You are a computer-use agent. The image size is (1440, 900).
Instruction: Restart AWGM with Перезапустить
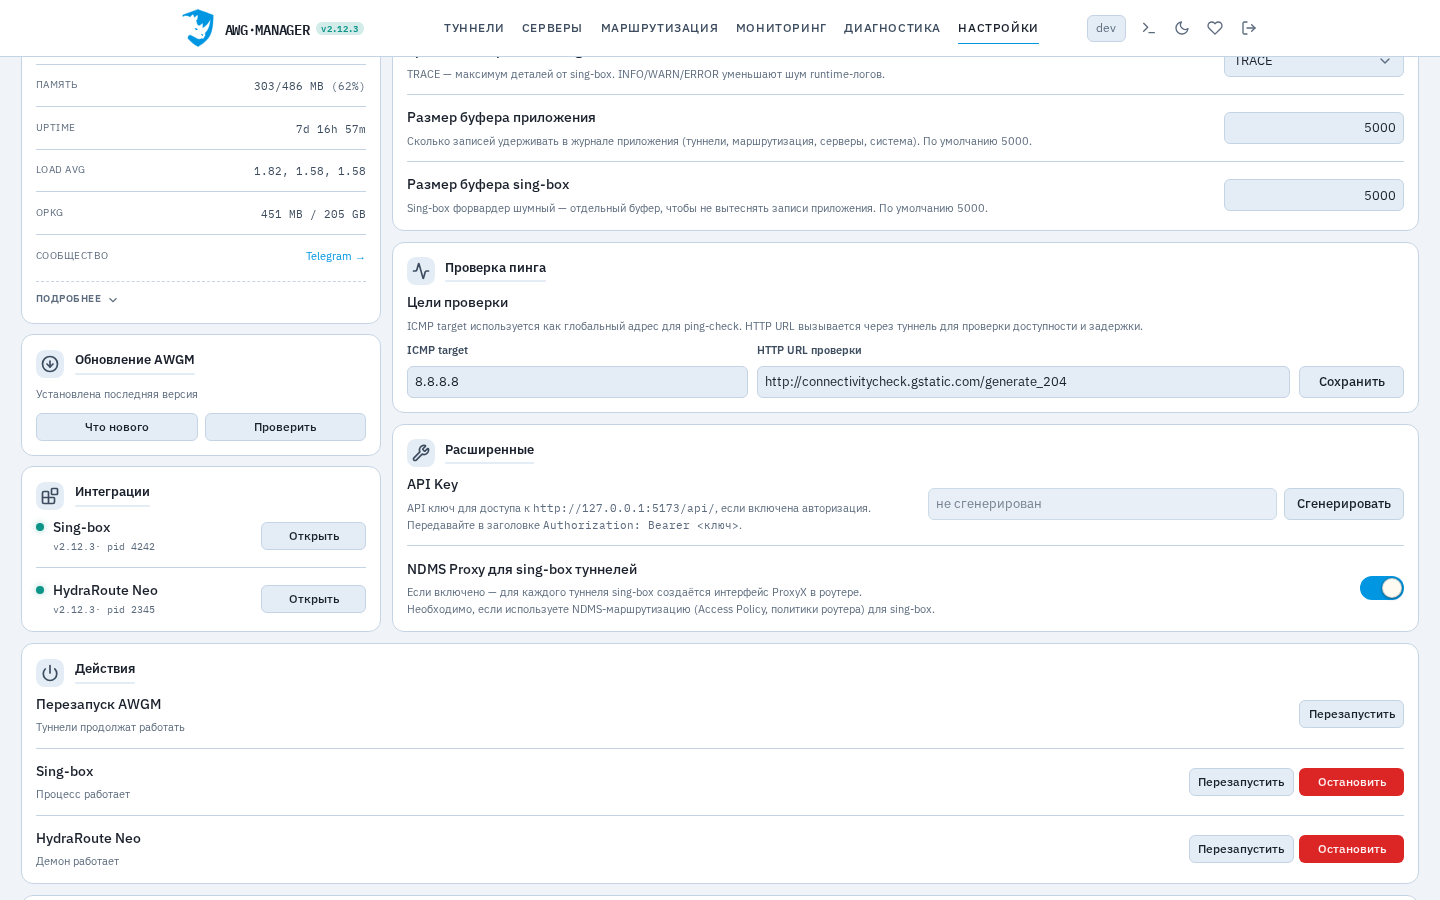pos(1351,714)
